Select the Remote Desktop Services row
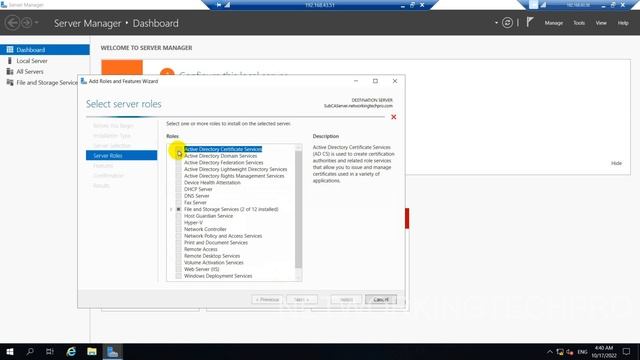This screenshot has height=360, width=640. [212, 256]
